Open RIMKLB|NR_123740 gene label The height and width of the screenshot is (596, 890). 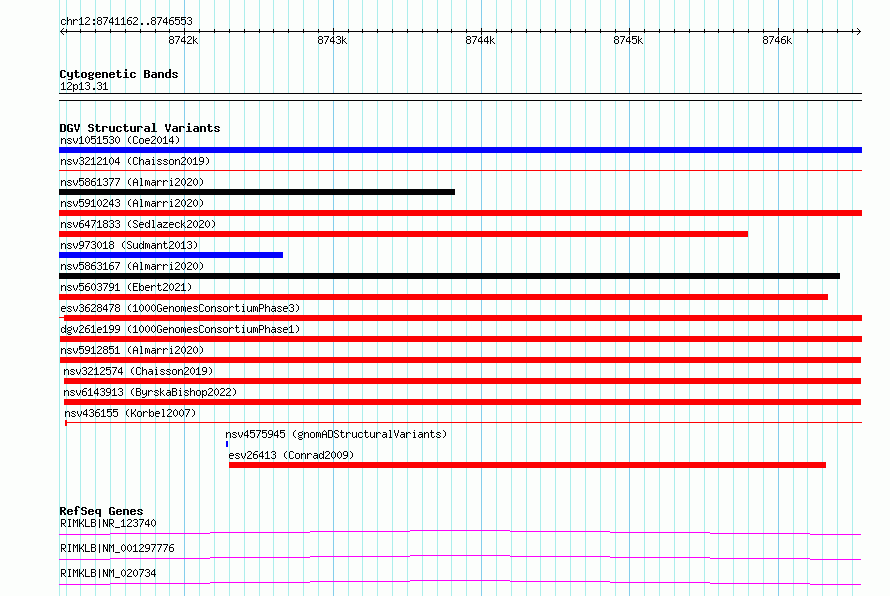click(108, 523)
